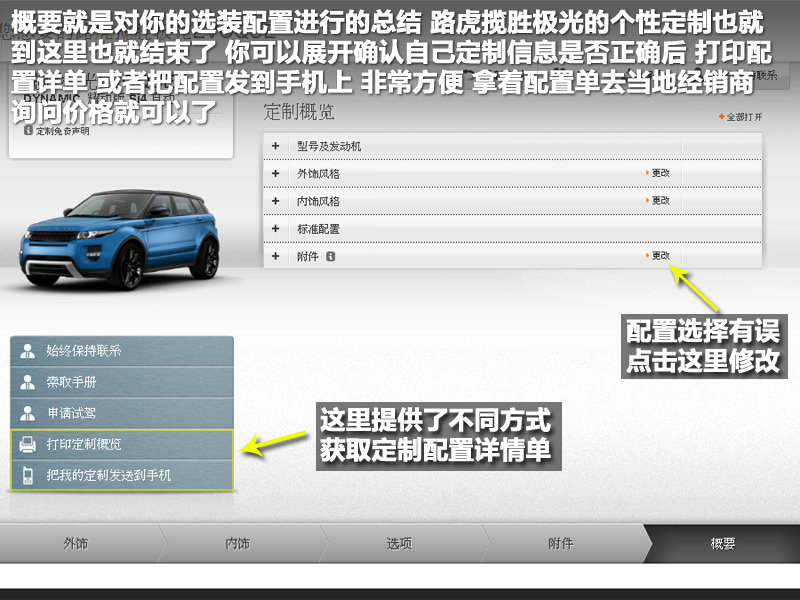
Task: Click 更改 for 附件
Action: (658, 256)
